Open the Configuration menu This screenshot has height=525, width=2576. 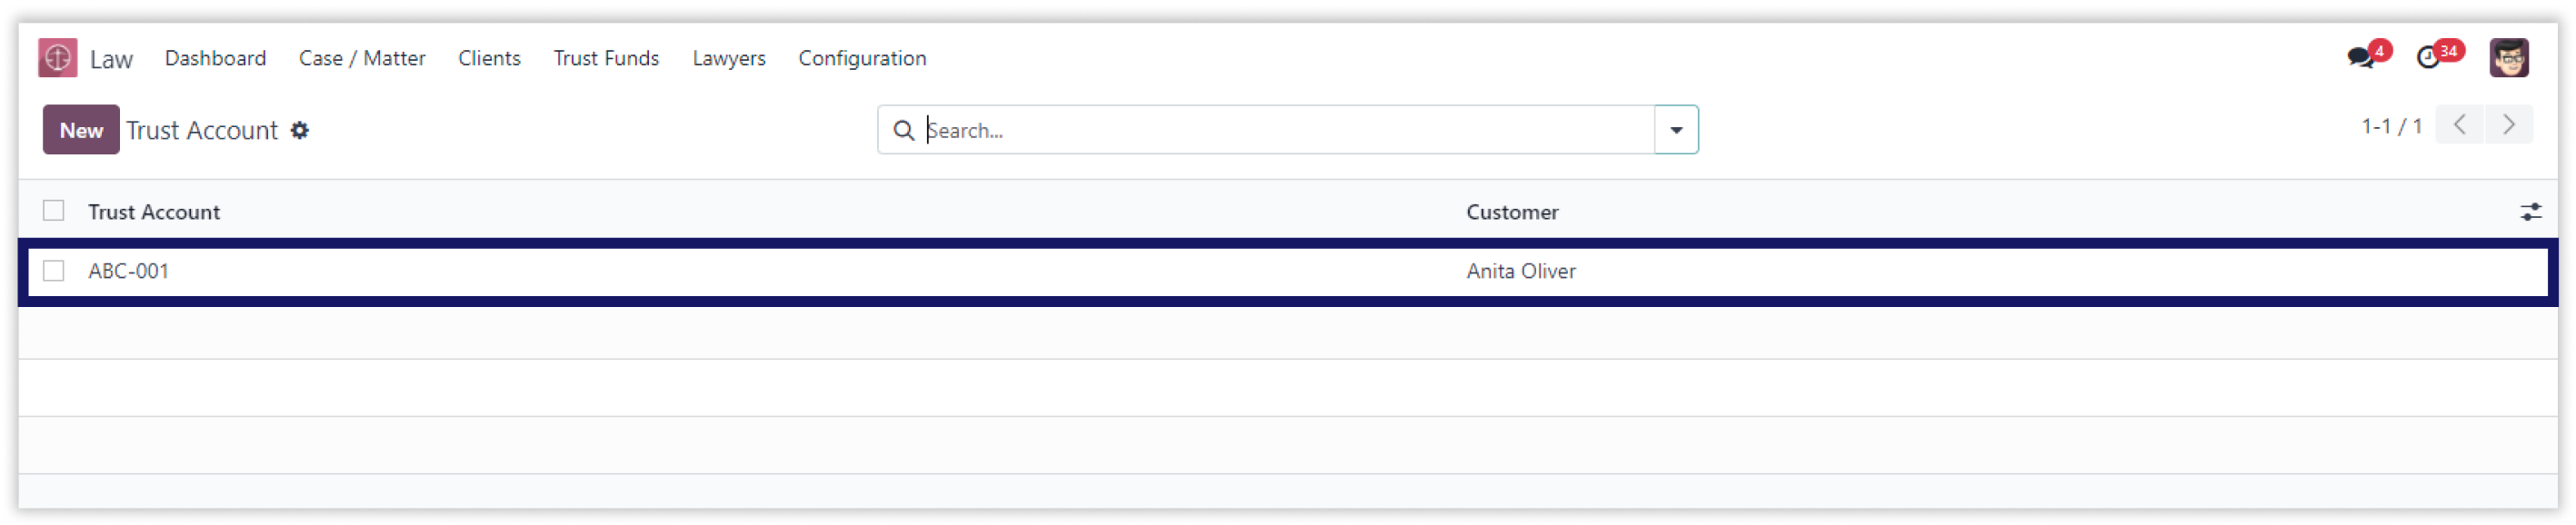click(x=862, y=58)
